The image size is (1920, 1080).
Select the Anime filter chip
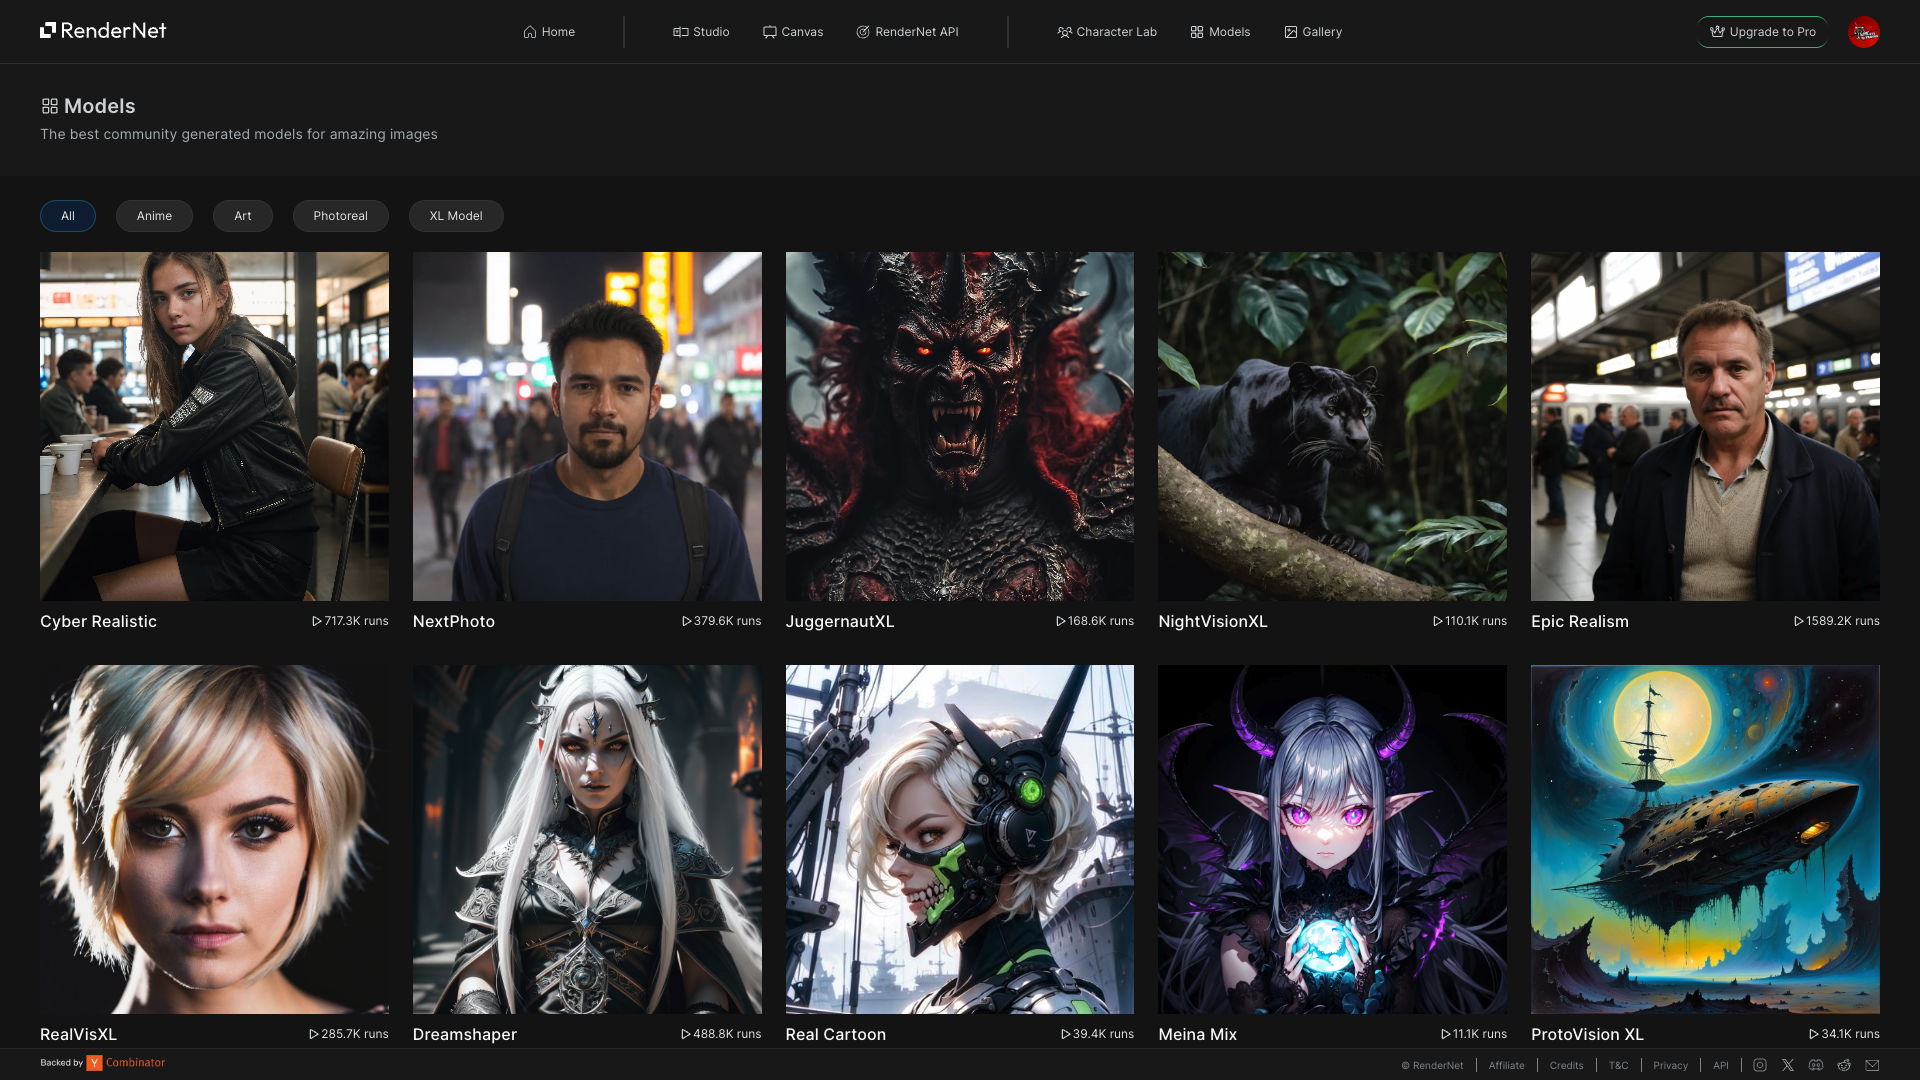154,216
